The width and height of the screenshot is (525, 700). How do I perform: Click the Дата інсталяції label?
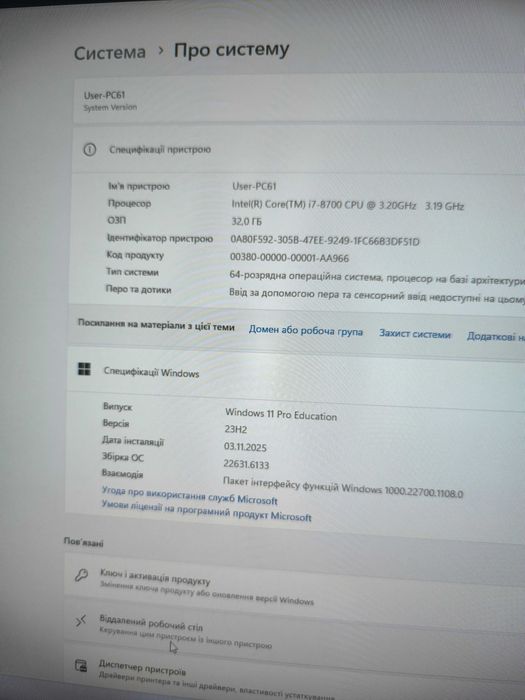(x=133, y=441)
